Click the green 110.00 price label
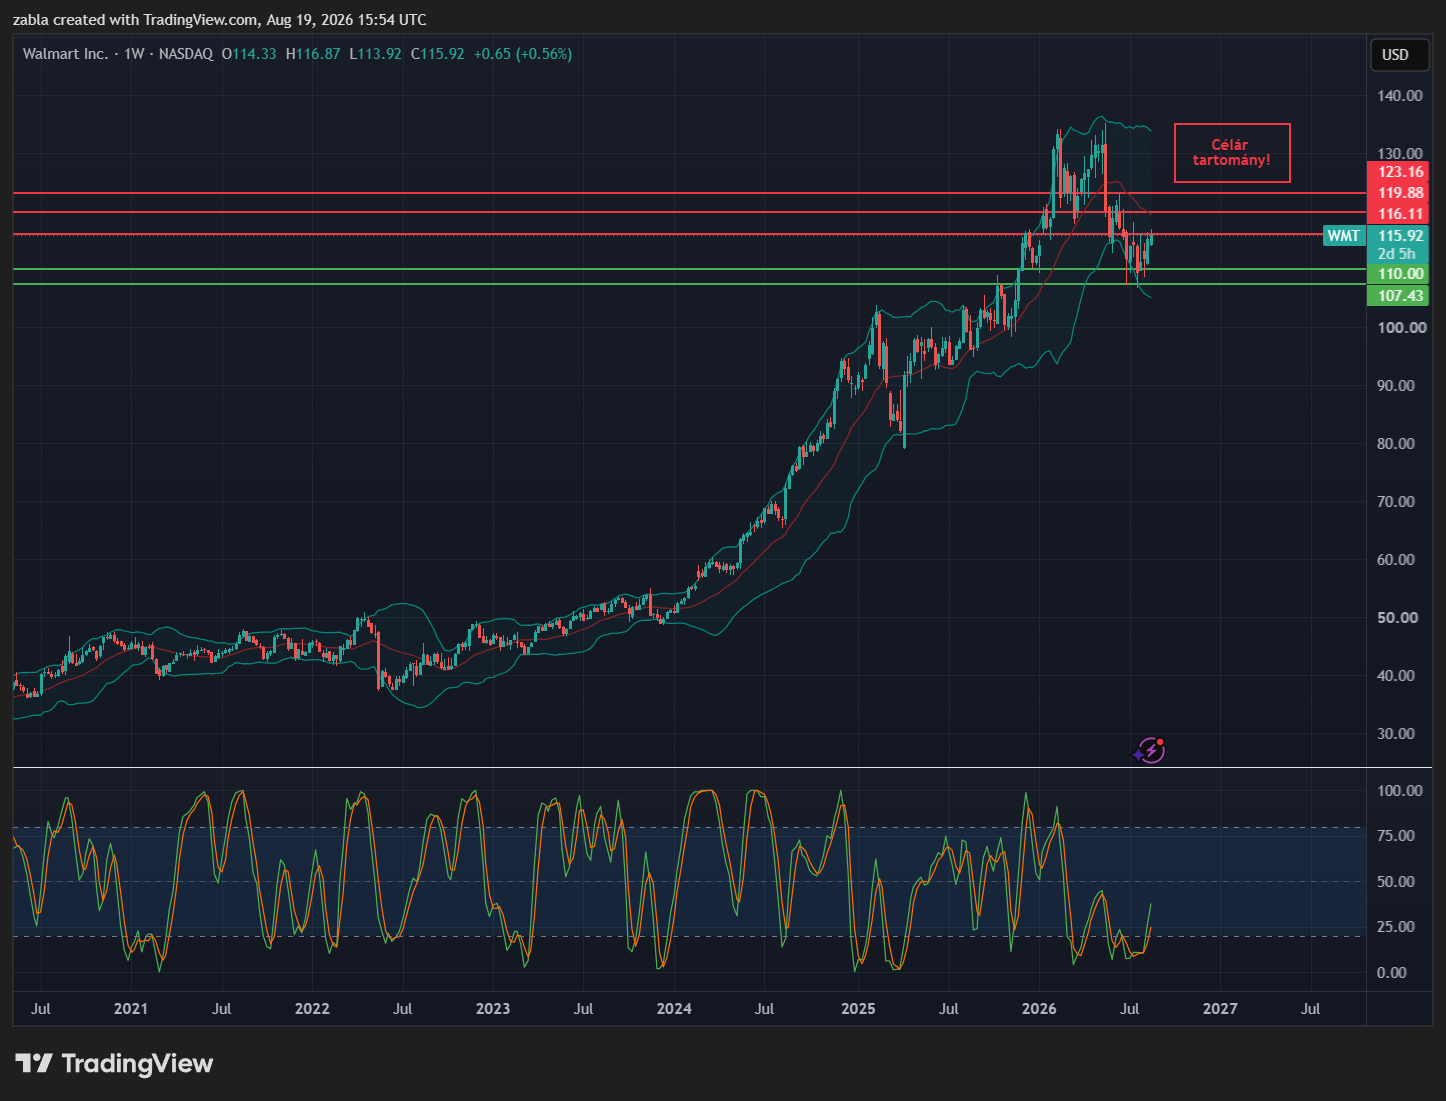The width and height of the screenshot is (1446, 1101). pyautogui.click(x=1398, y=274)
